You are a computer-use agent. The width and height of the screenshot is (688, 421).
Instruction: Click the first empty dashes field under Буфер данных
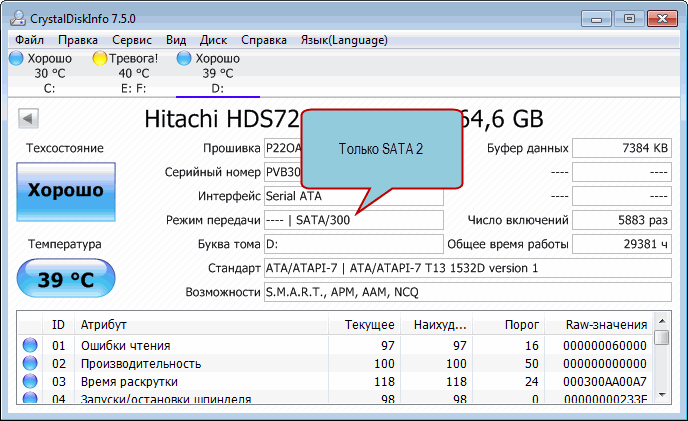pos(622,172)
